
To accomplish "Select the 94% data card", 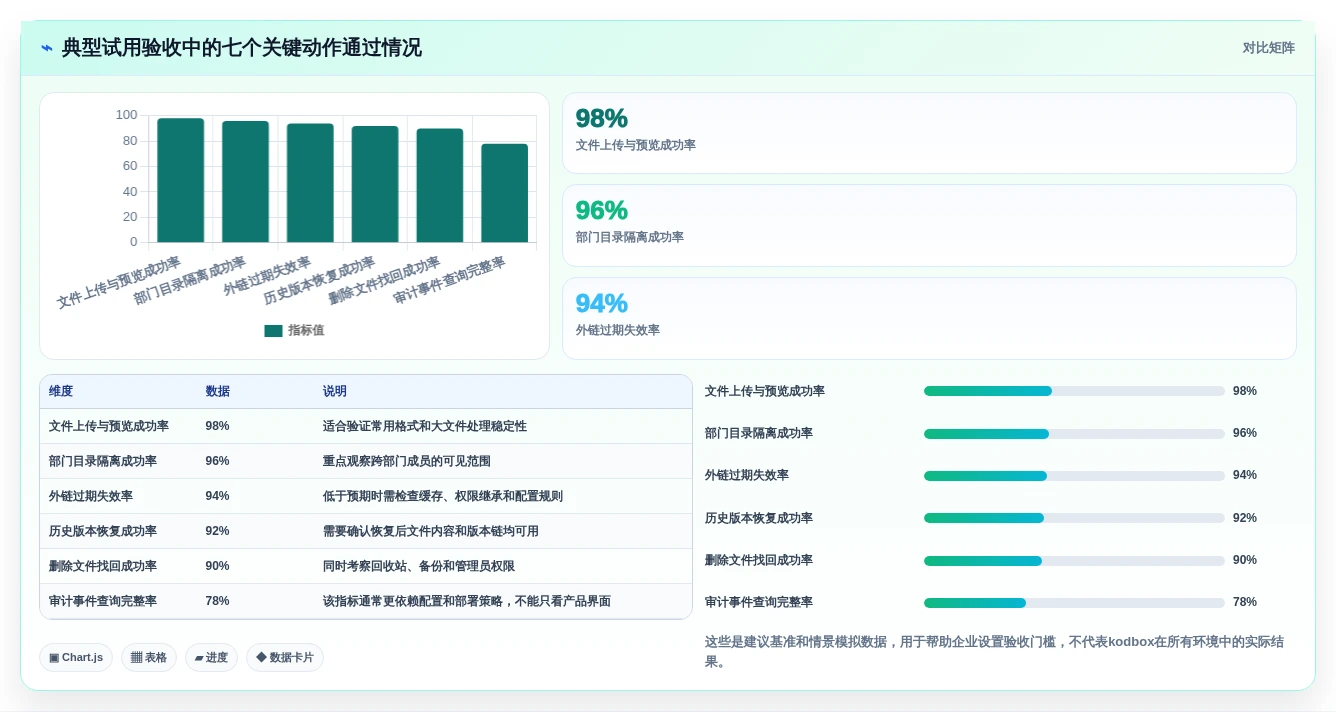I will coord(929,318).
